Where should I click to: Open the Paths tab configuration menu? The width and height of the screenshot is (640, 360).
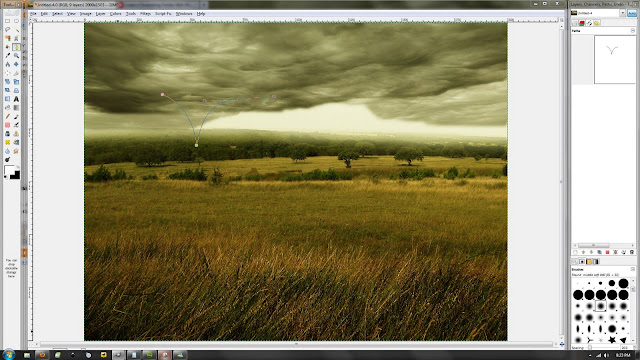(x=633, y=31)
